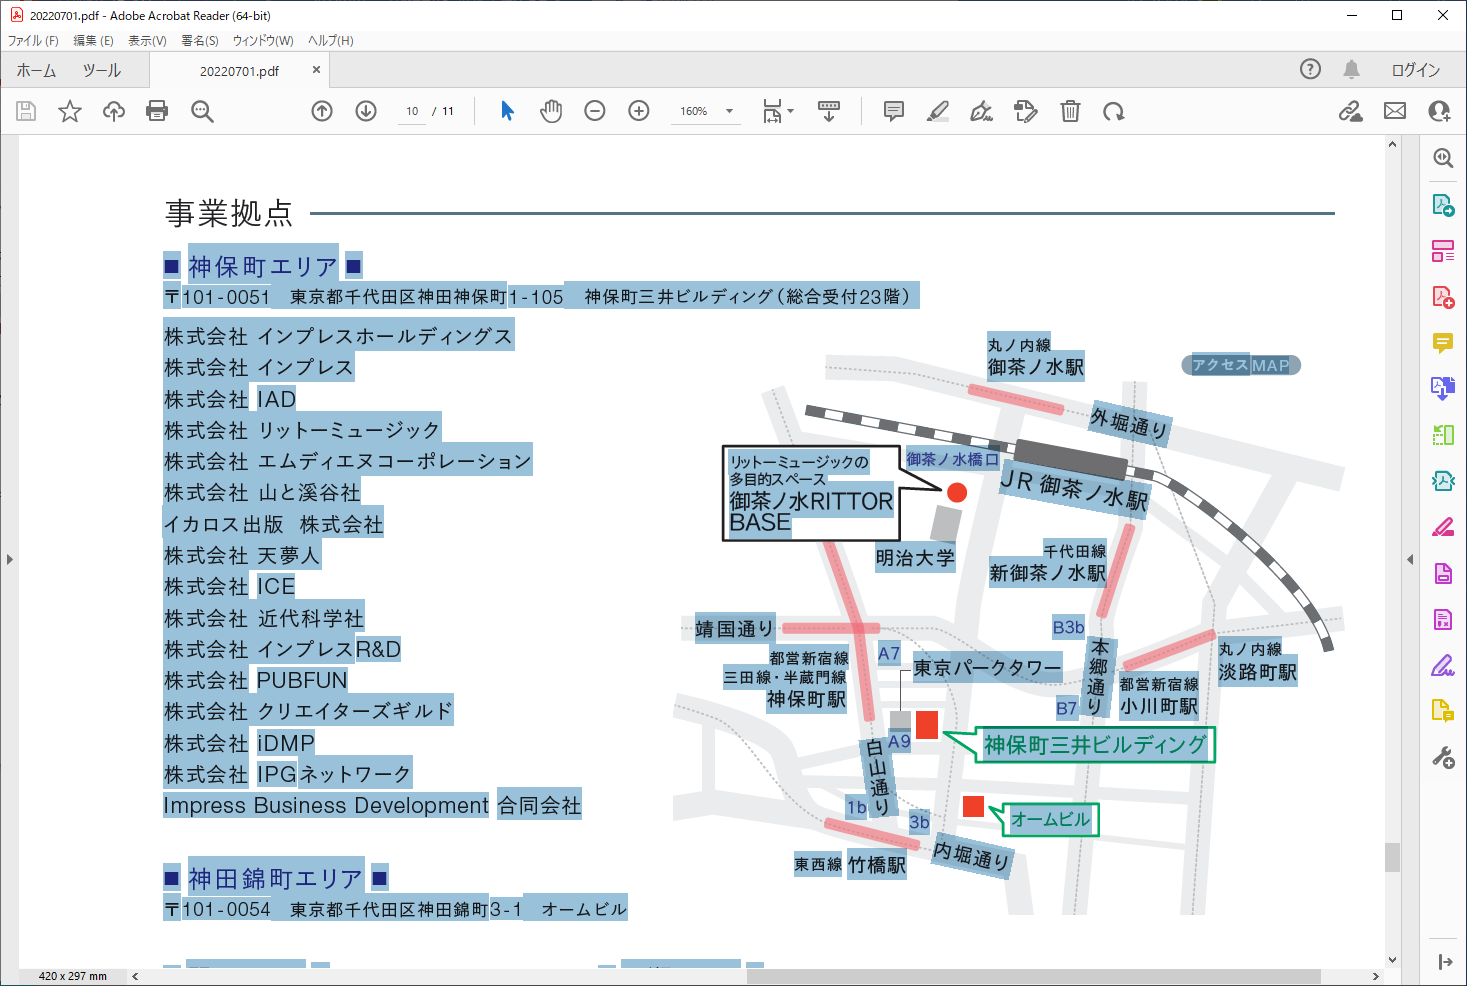The image size is (1467, 986).
Task: Select the 20220701.pdf document tab
Action: pyautogui.click(x=239, y=71)
